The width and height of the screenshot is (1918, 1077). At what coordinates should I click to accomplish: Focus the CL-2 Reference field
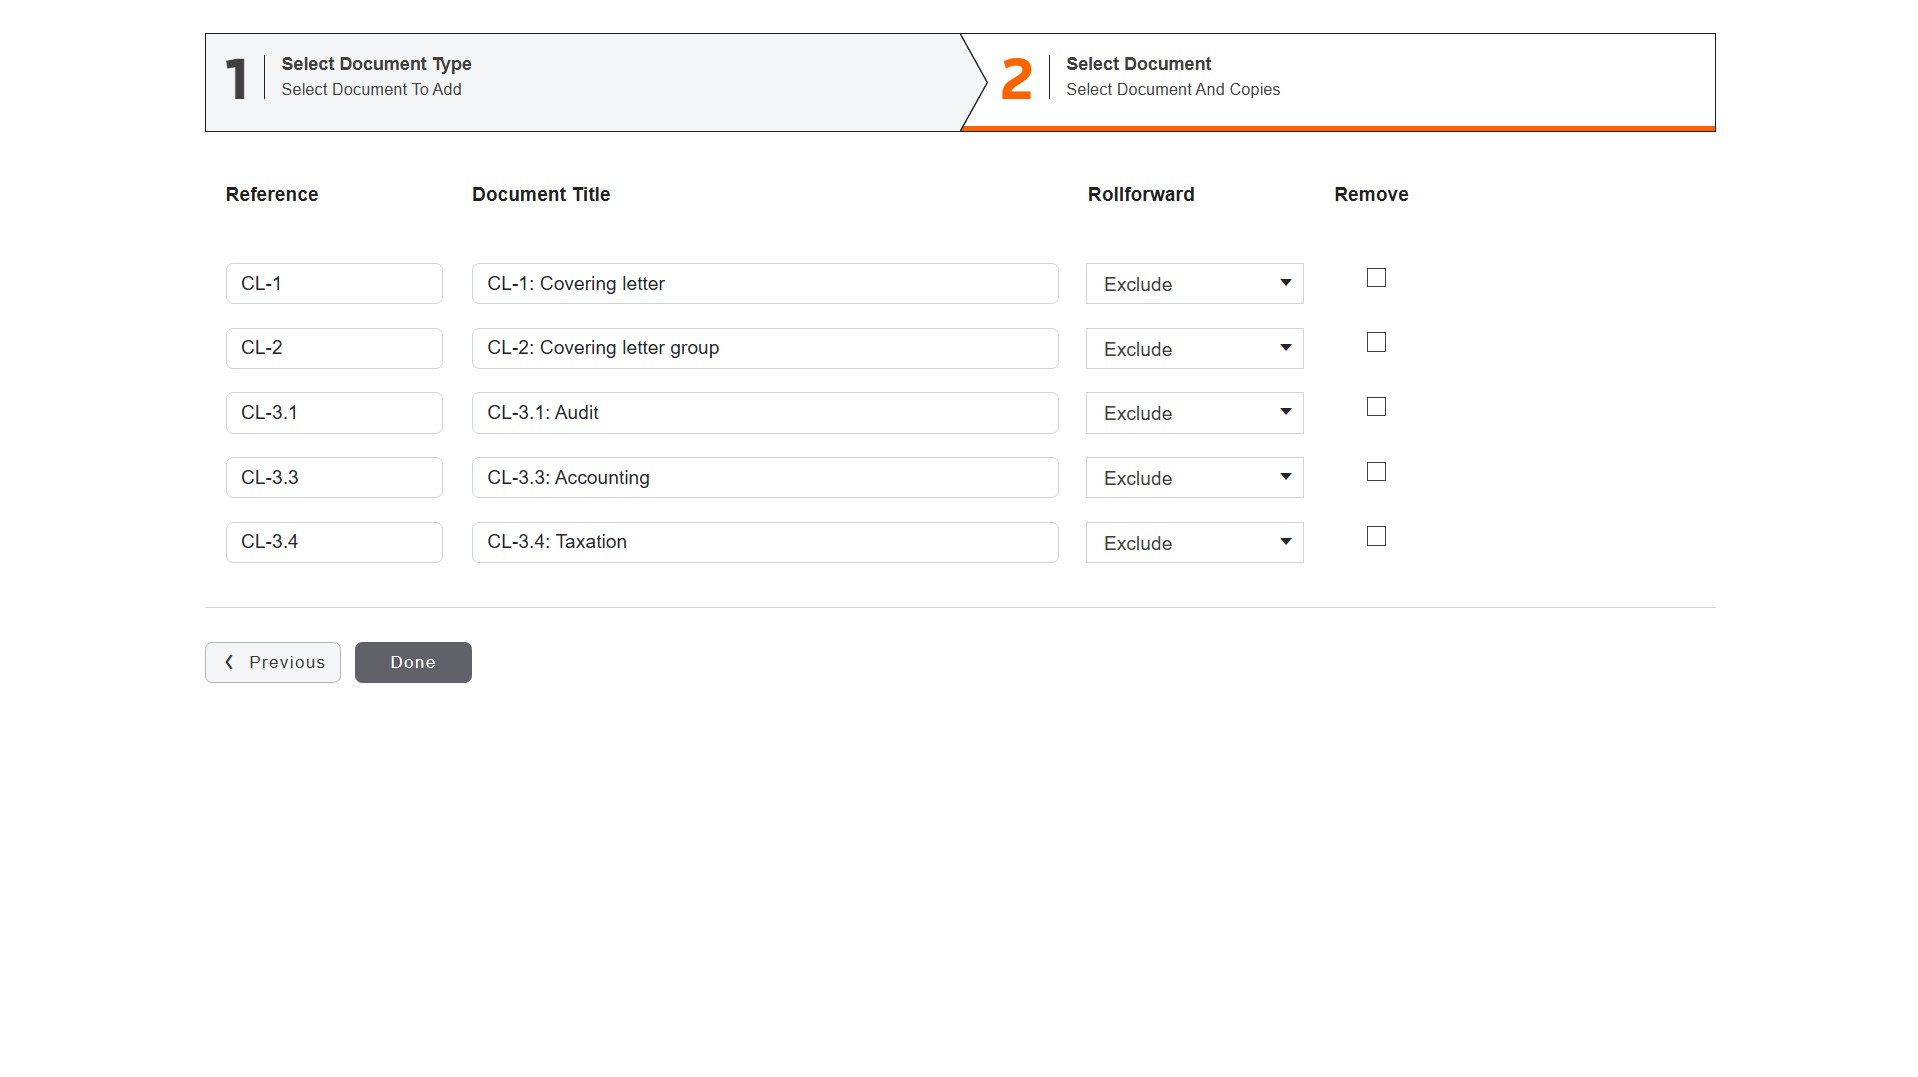tap(334, 349)
